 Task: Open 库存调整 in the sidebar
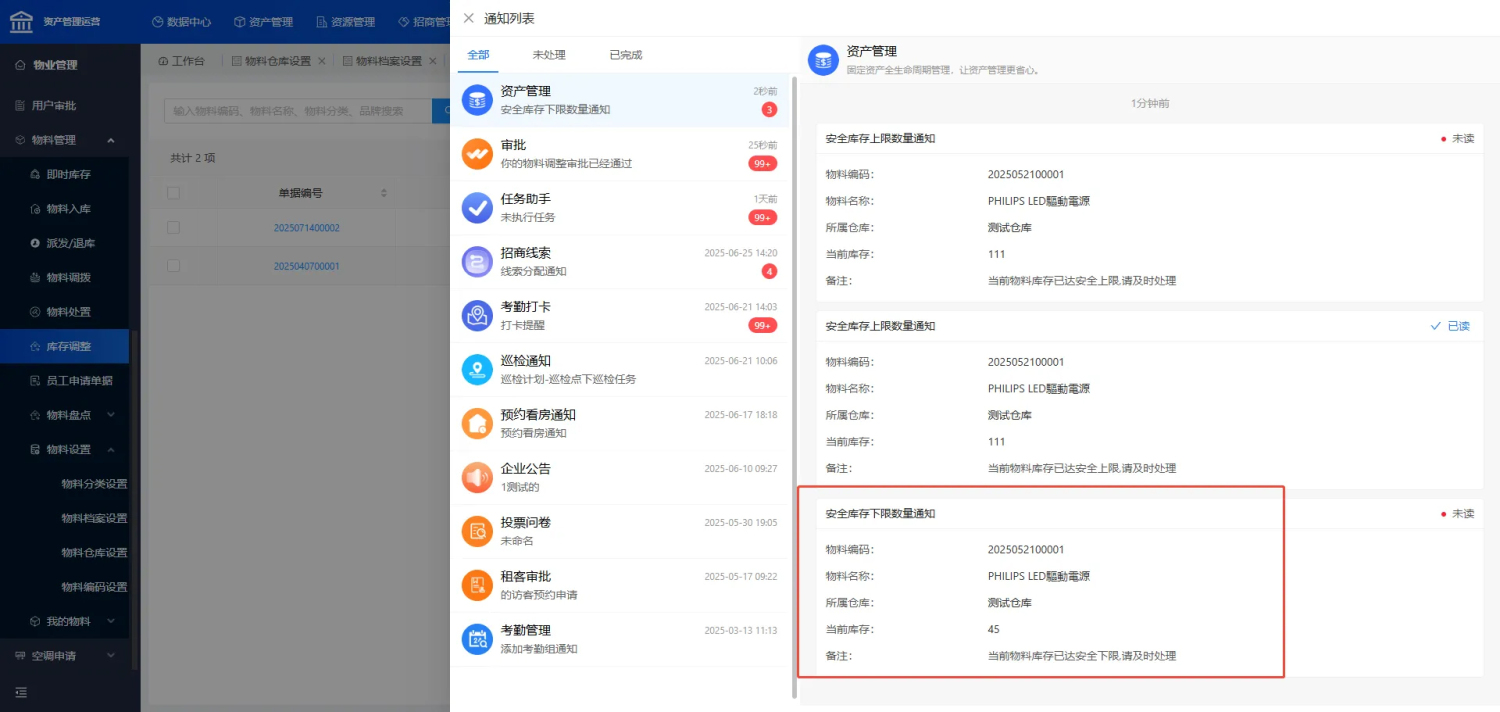click(x=64, y=346)
